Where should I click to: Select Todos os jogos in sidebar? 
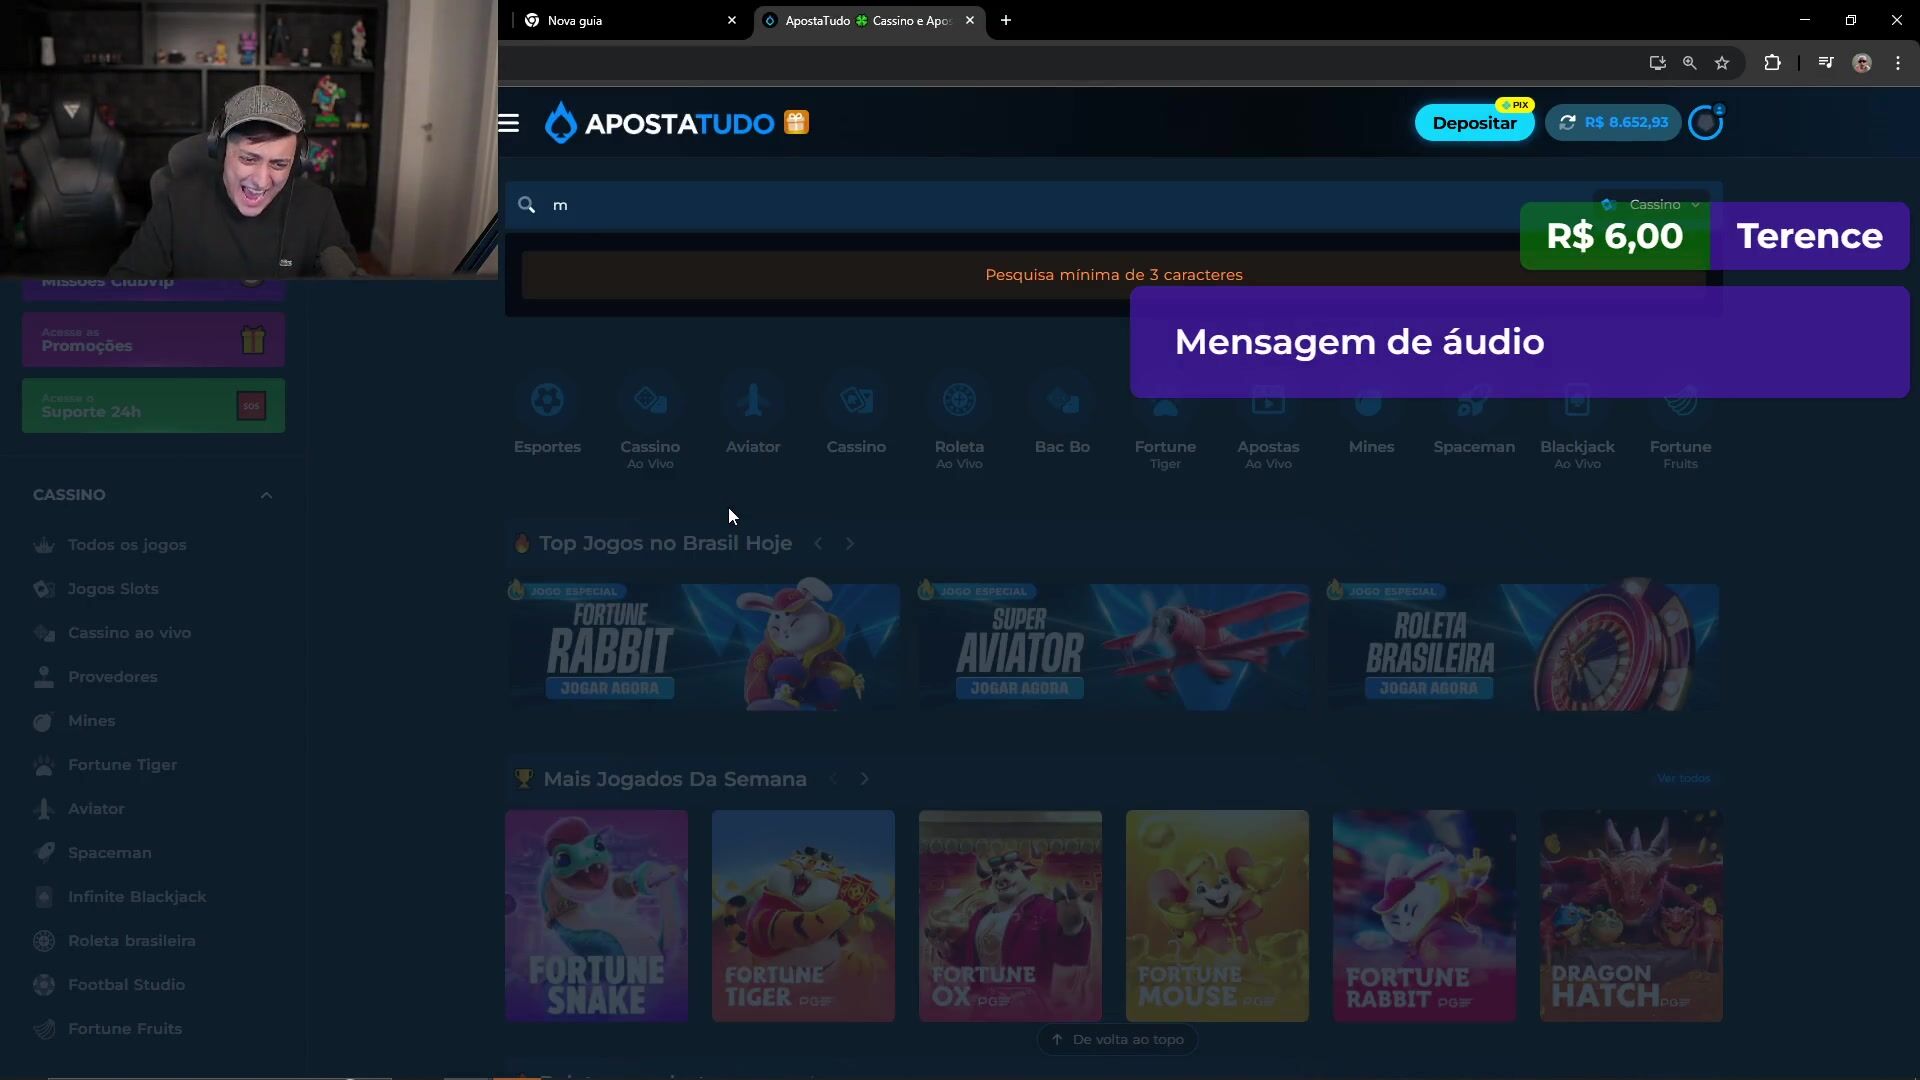click(127, 545)
